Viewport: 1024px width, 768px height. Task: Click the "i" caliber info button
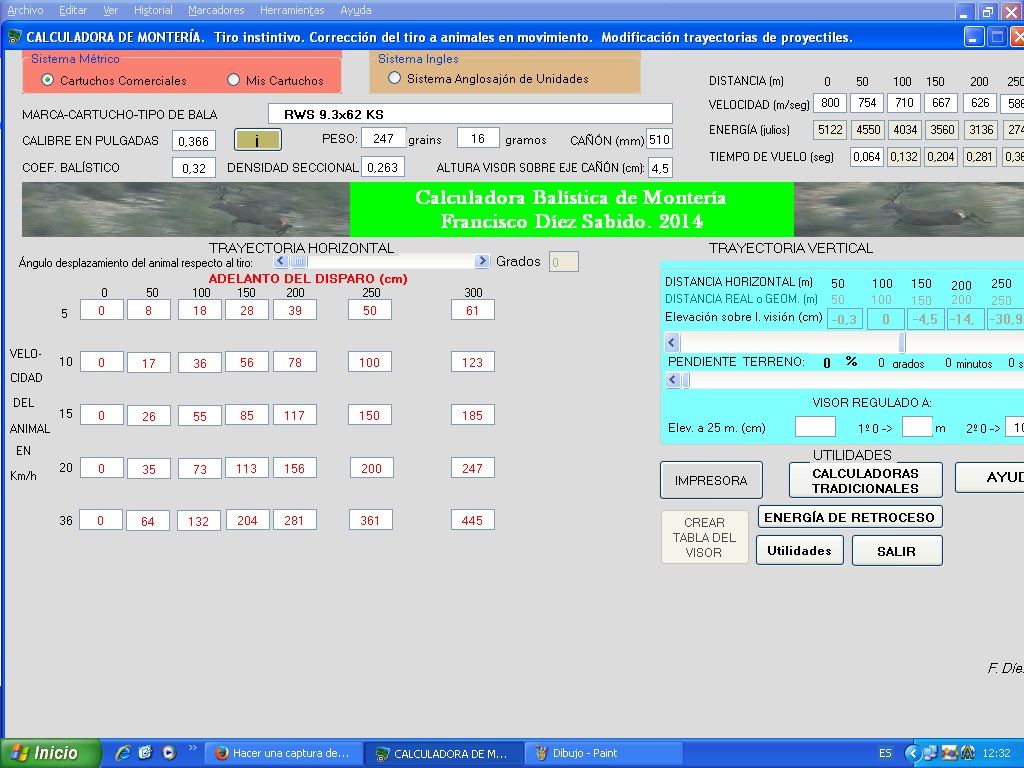click(x=258, y=140)
